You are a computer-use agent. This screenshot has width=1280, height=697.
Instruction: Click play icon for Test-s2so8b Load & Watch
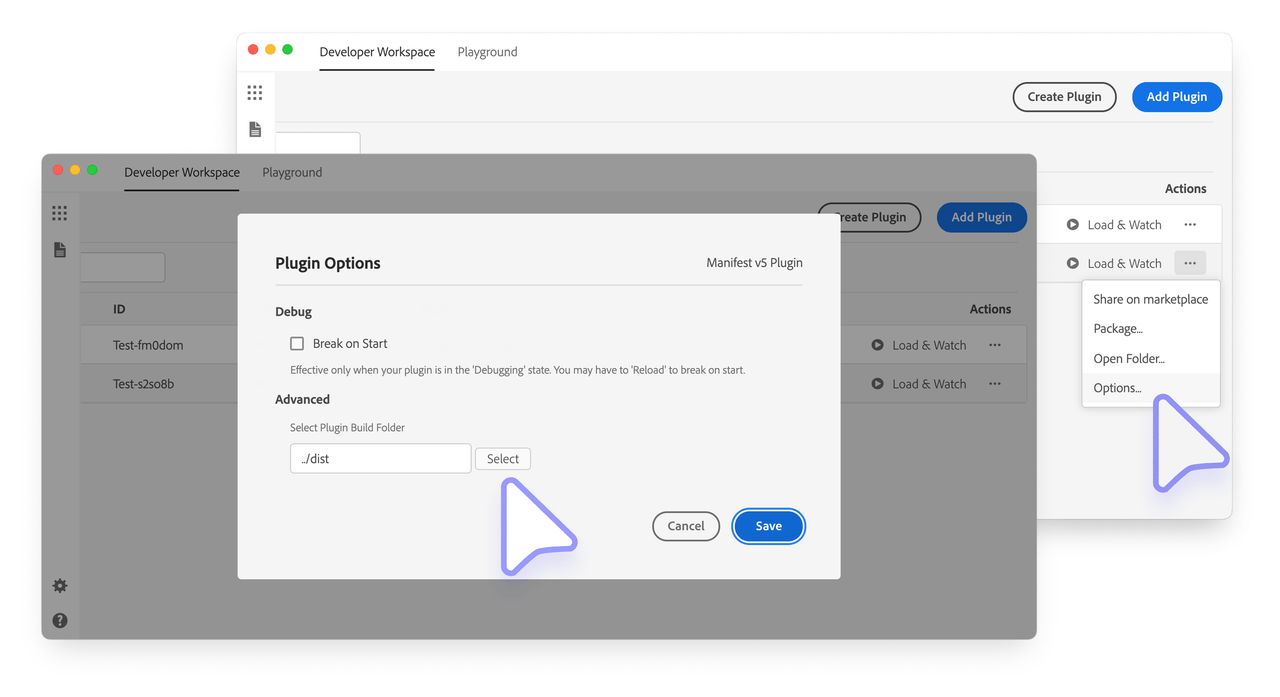(x=877, y=384)
